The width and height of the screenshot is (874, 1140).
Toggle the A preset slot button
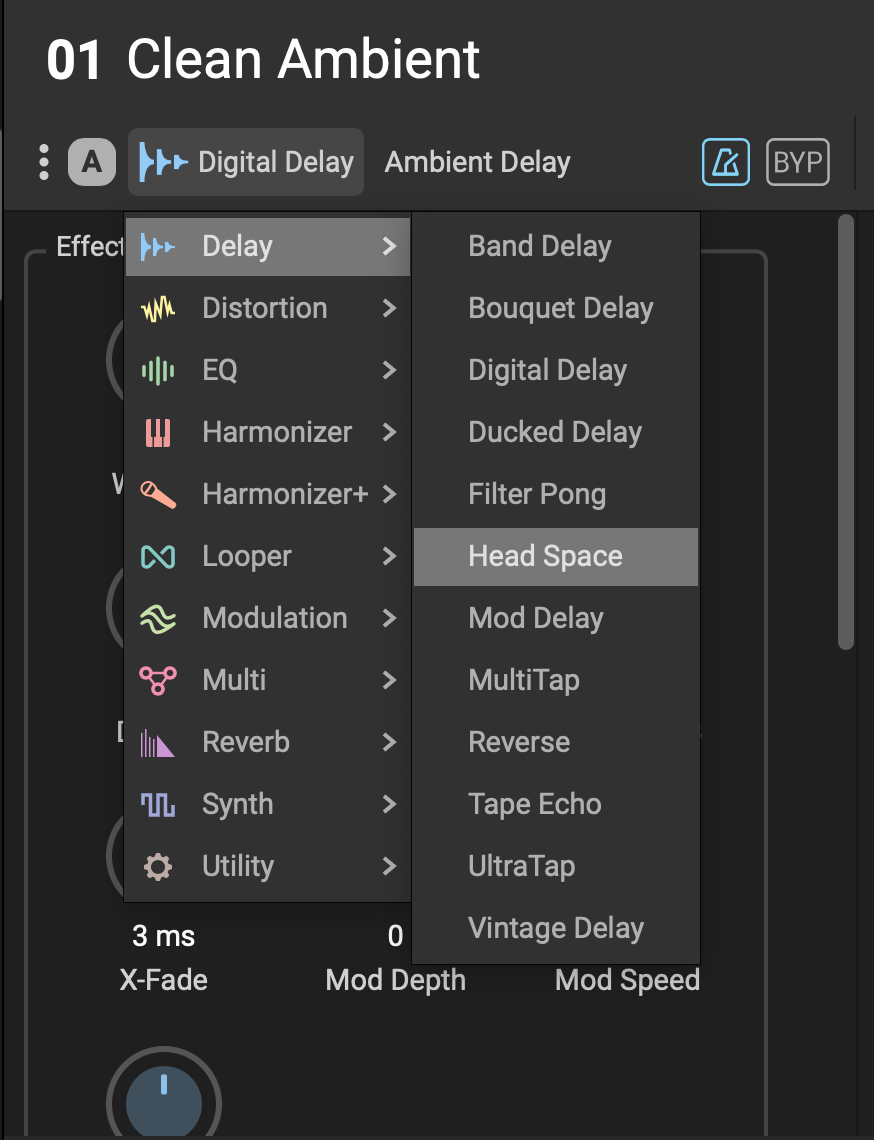(92, 162)
